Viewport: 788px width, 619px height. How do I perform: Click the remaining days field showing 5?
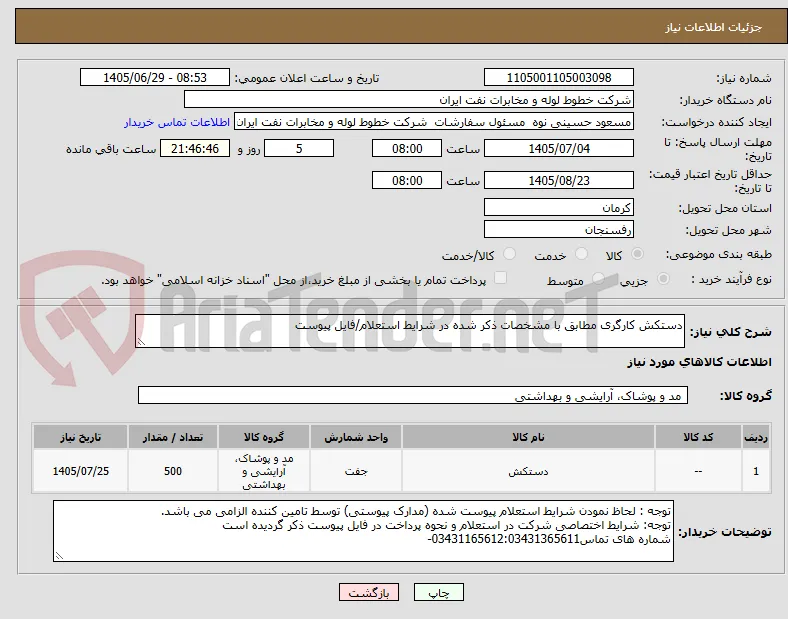pos(299,148)
